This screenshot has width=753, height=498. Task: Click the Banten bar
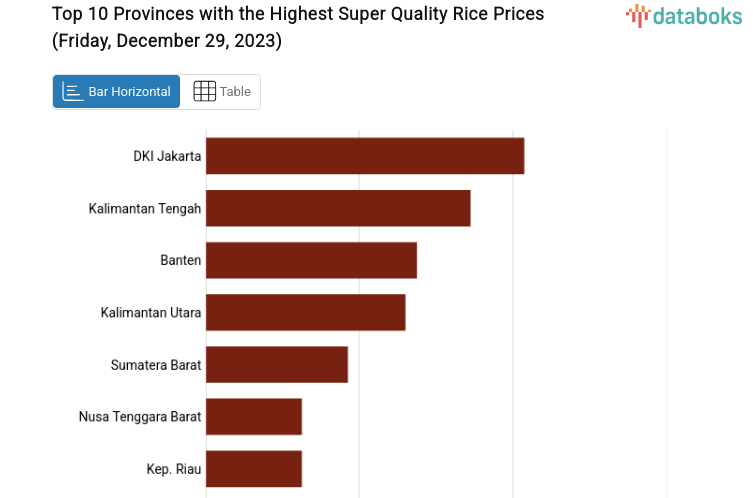click(311, 260)
